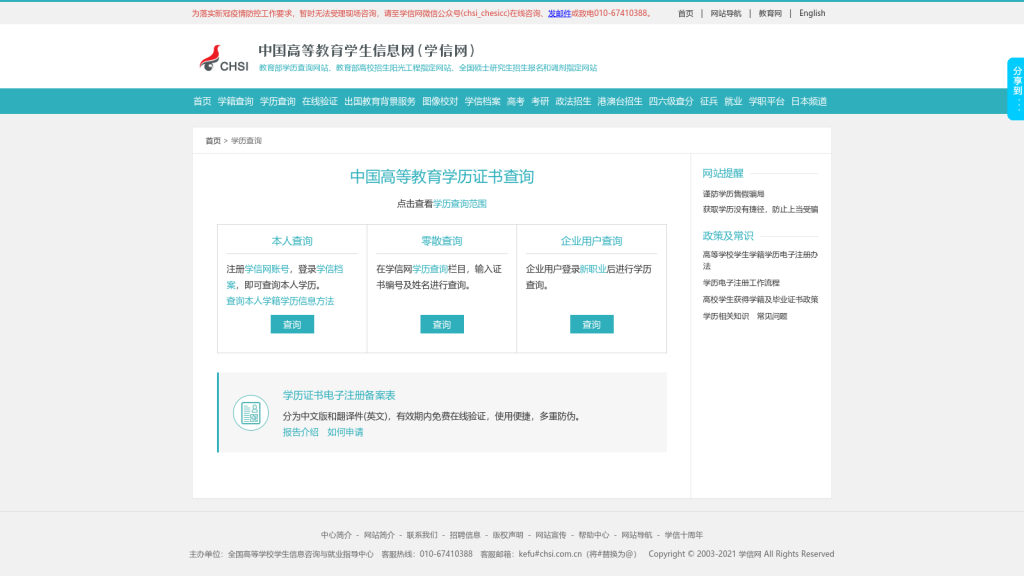Screen dimensions: 1024x576
Task: Go to 四六级查分 in the navigation bar
Action: [x=671, y=101]
